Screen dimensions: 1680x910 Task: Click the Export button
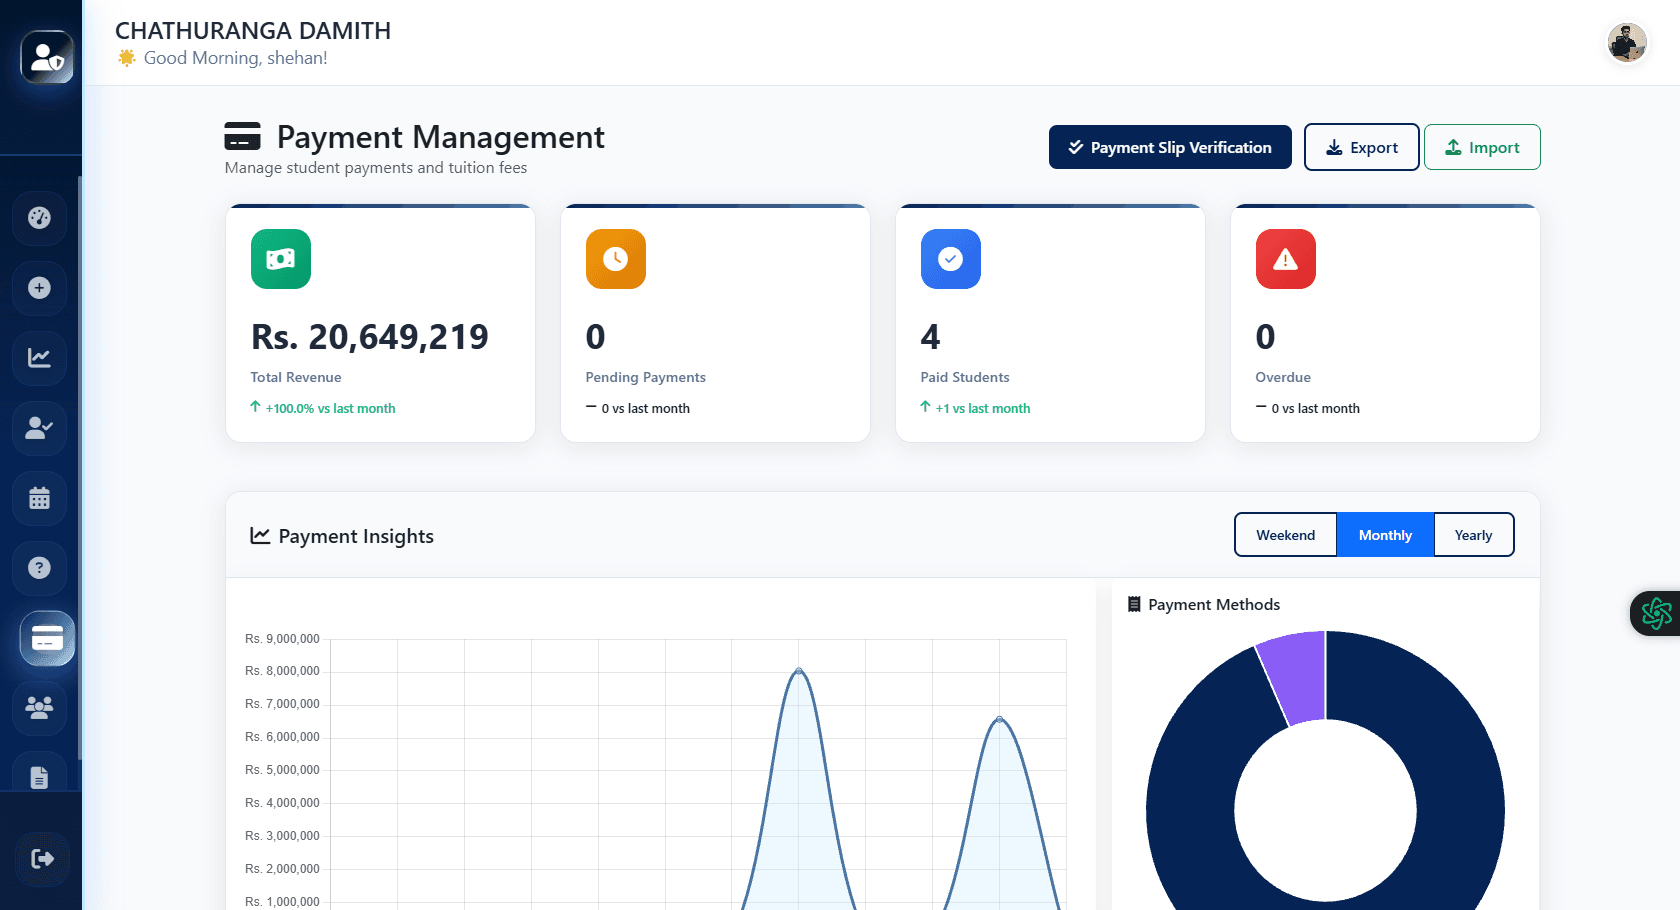point(1361,147)
